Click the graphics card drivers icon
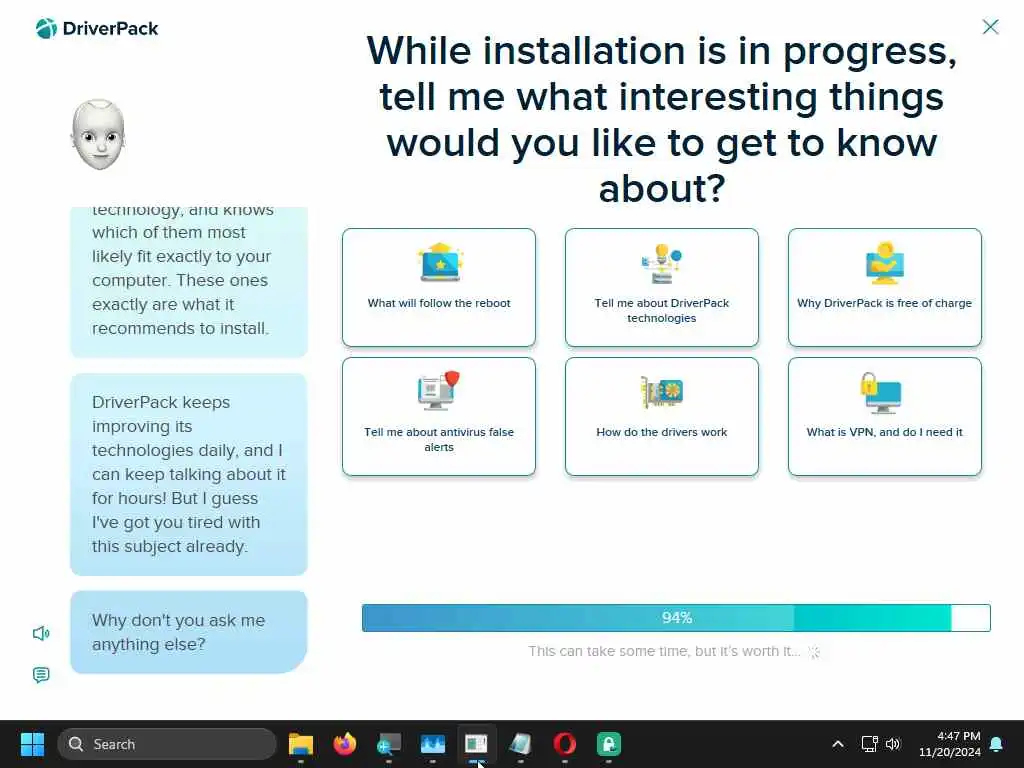This screenshot has width=1024, height=768. [662, 392]
